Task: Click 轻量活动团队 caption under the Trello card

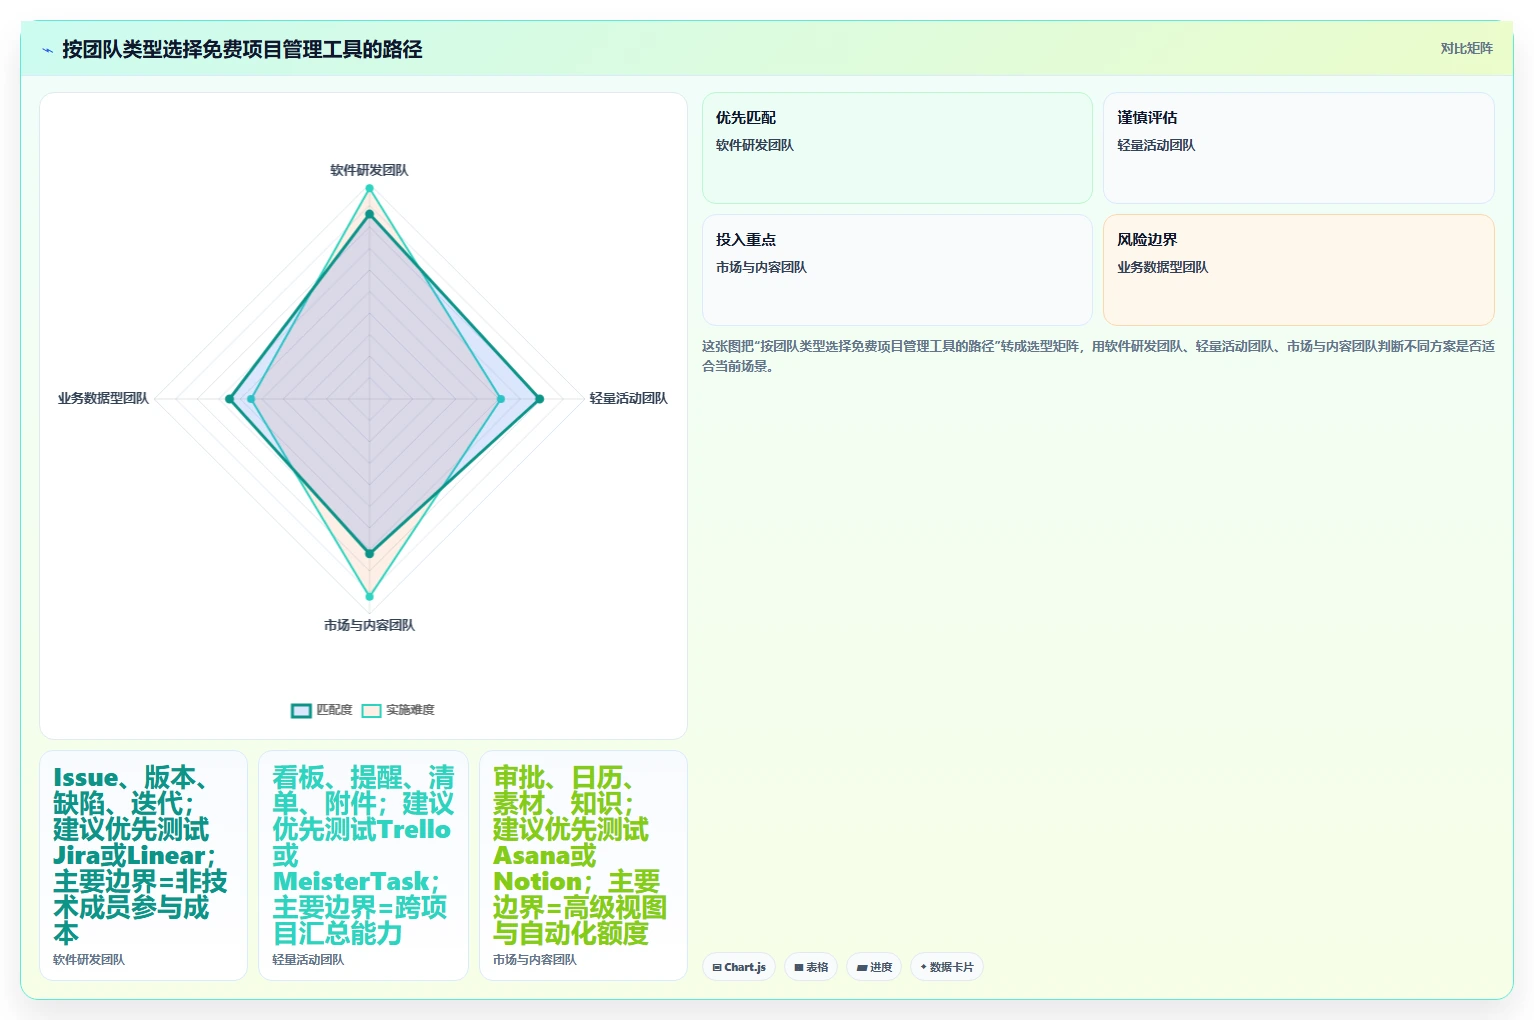Action: click(308, 959)
